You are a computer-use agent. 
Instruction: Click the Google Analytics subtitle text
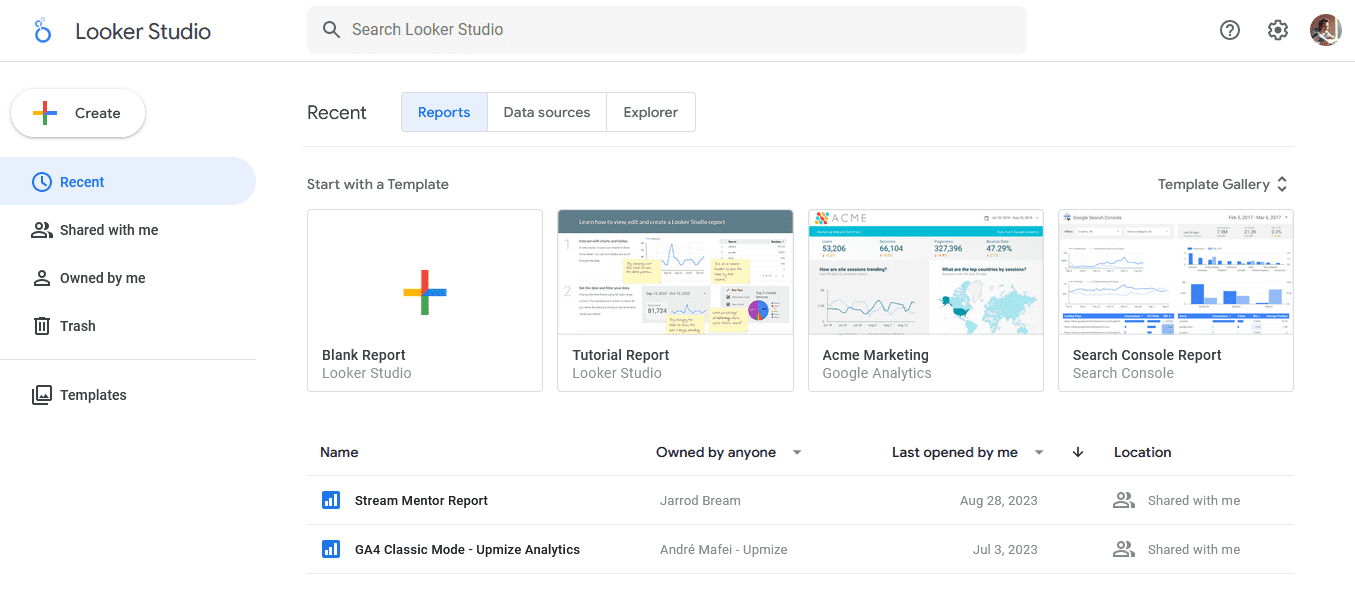pos(877,373)
